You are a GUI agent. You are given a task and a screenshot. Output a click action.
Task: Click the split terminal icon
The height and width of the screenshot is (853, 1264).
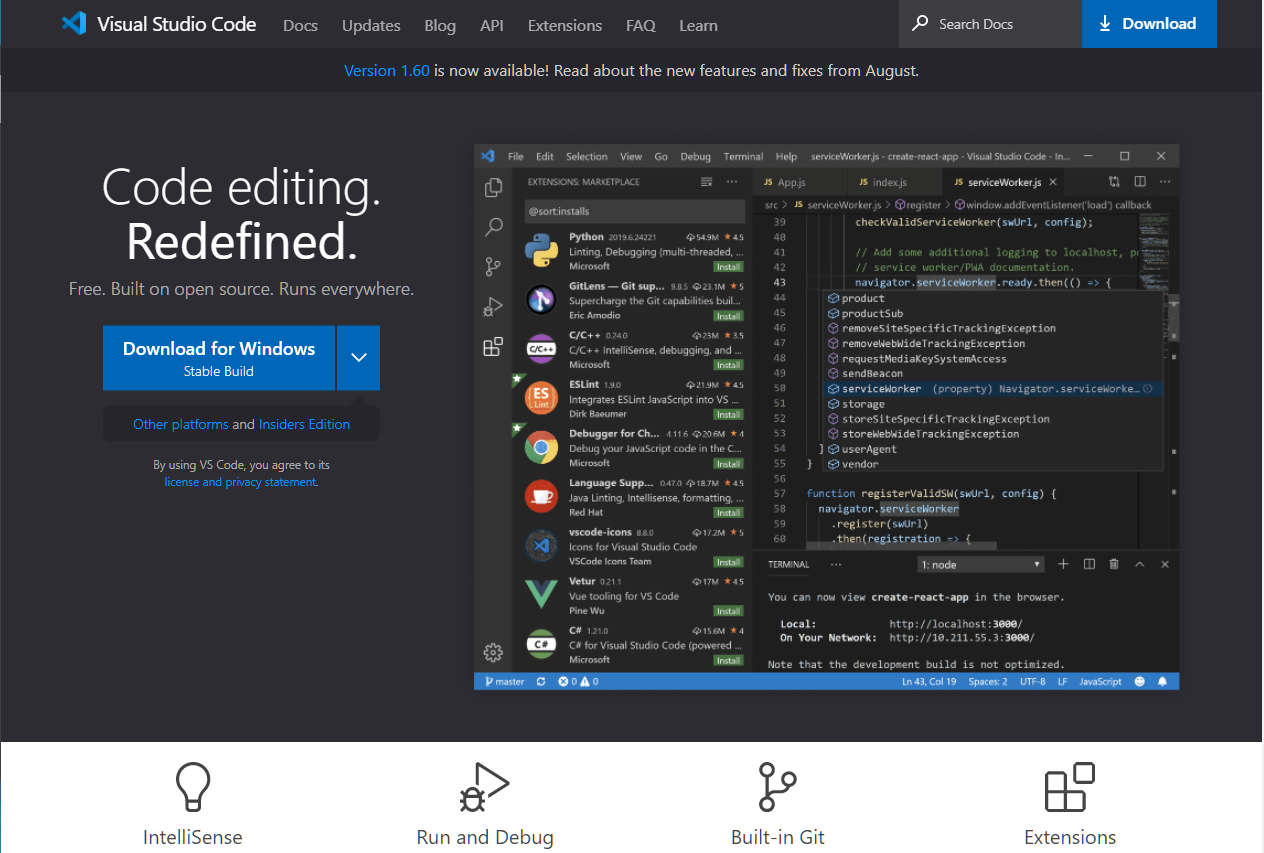(1089, 564)
